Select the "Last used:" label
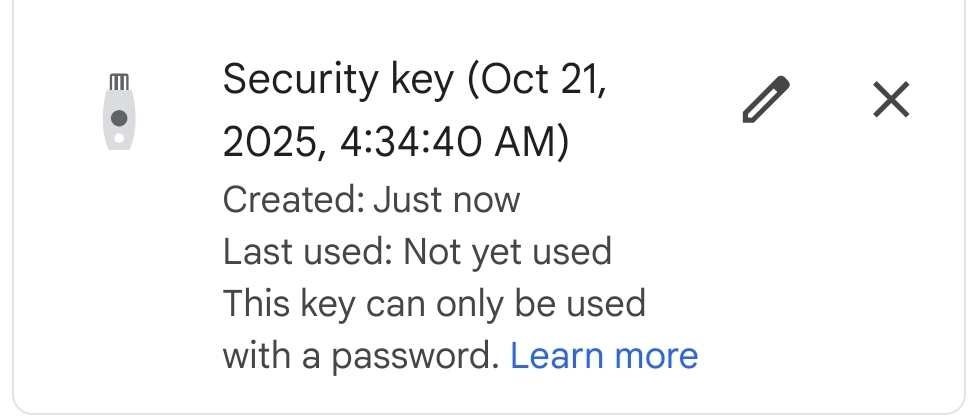 coord(307,251)
